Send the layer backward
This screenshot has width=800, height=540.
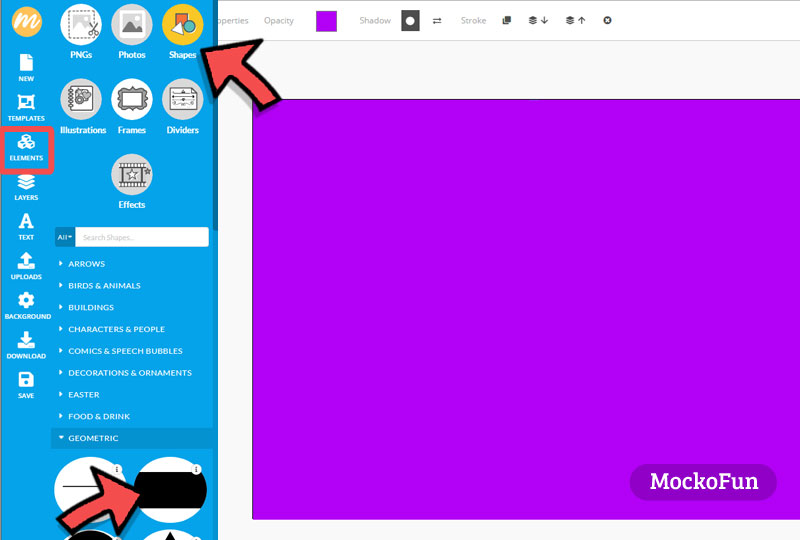pyautogui.click(x=538, y=20)
